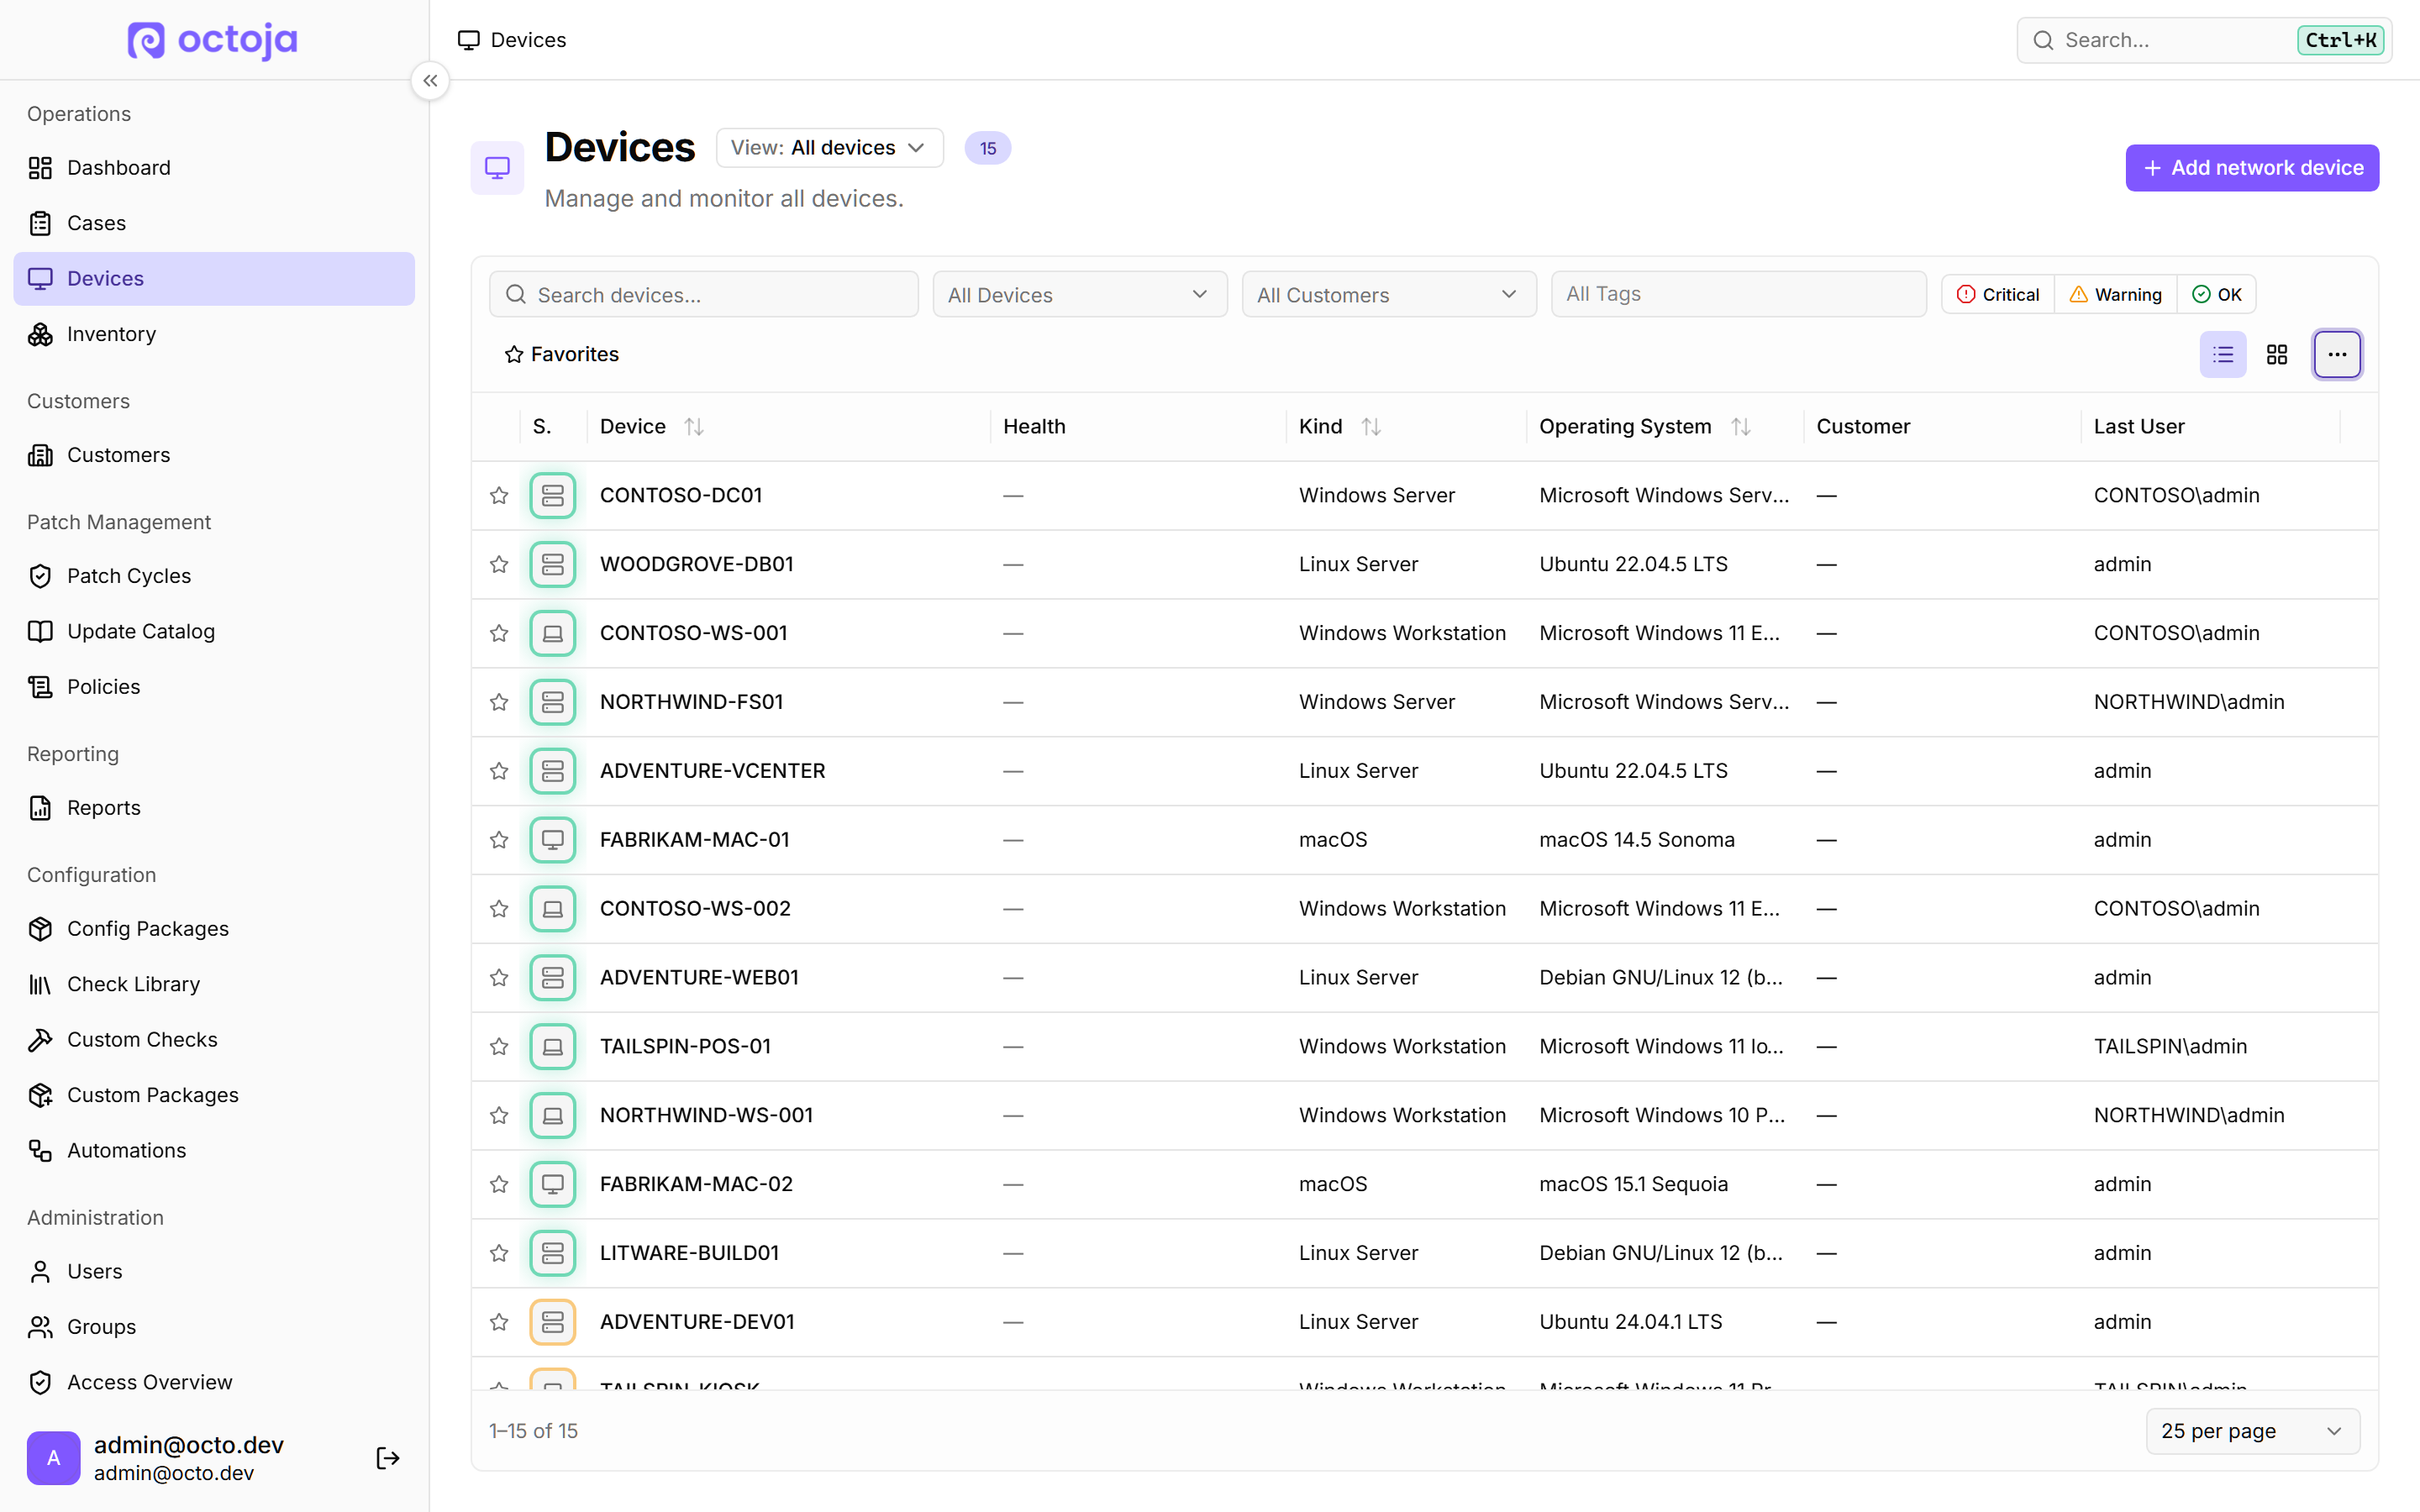This screenshot has width=2420, height=1512.
Task: Click the Check Library books icon
Action: (x=40, y=984)
